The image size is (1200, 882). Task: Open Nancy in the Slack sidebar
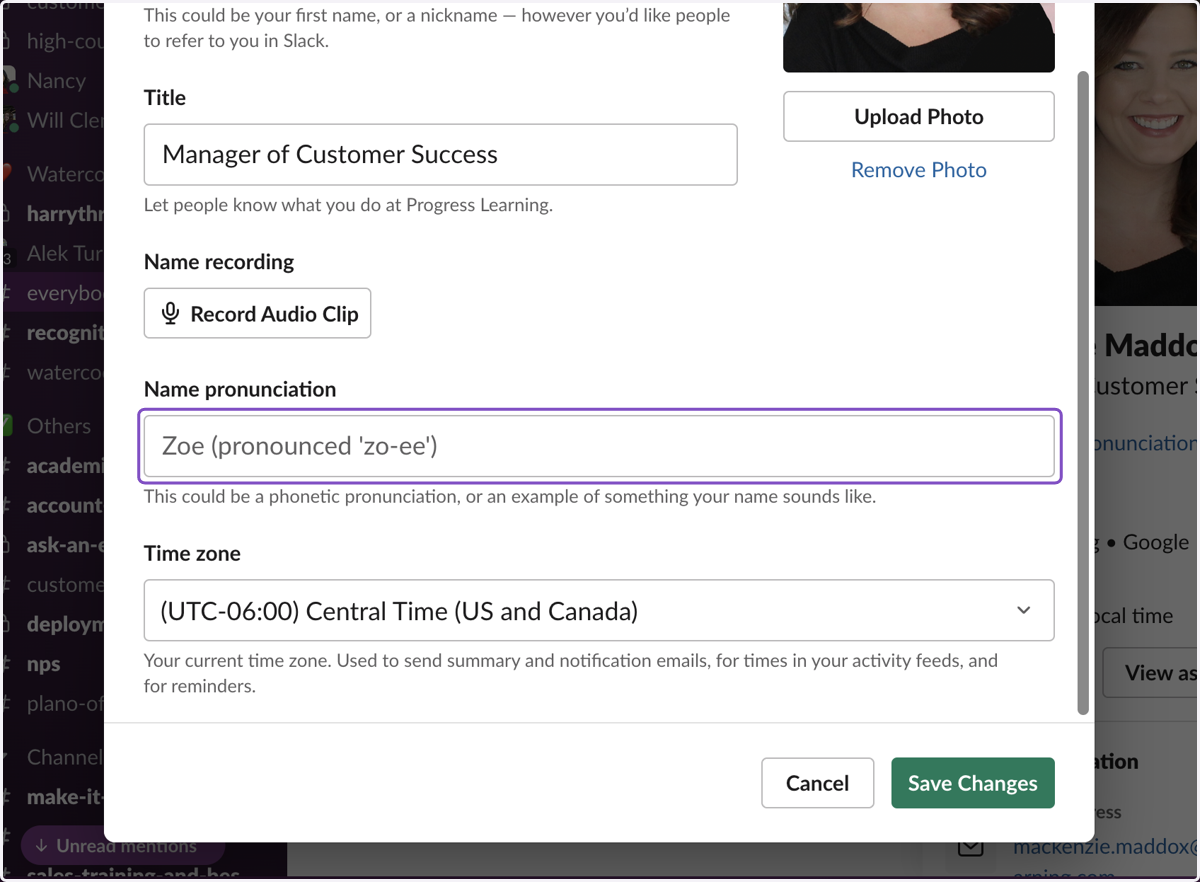click(x=56, y=81)
